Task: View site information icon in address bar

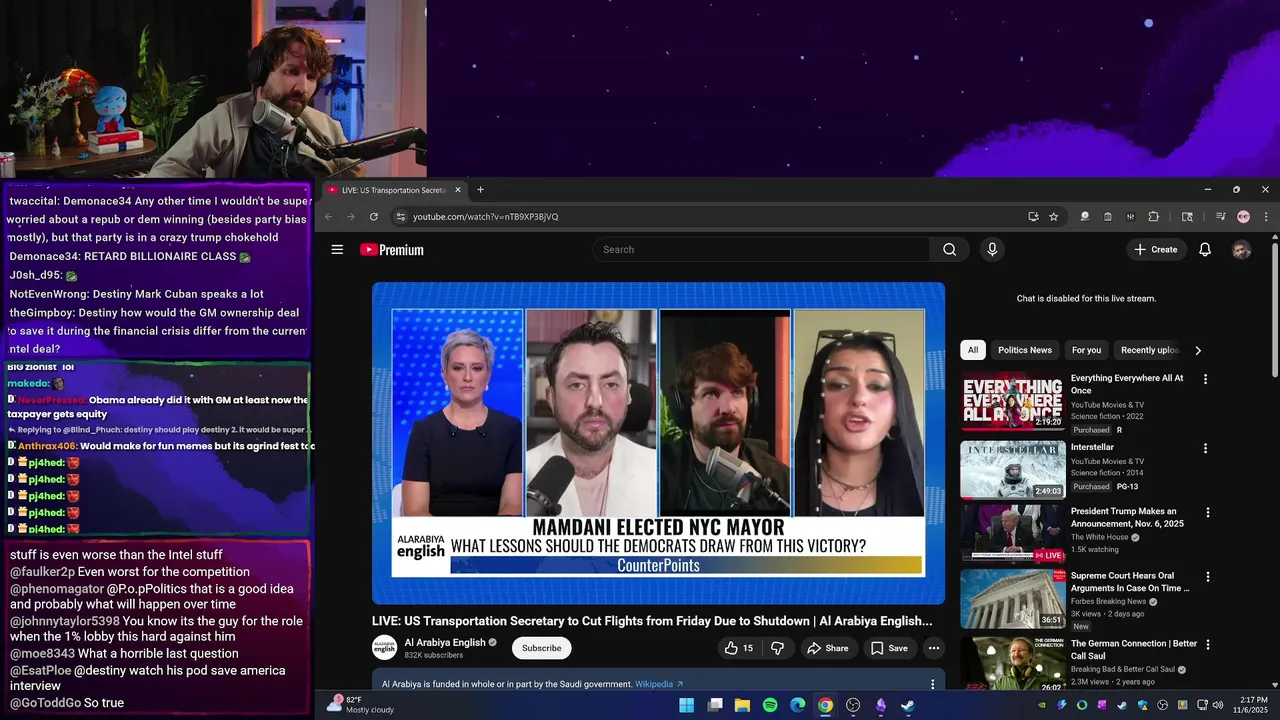Action: 401,217
